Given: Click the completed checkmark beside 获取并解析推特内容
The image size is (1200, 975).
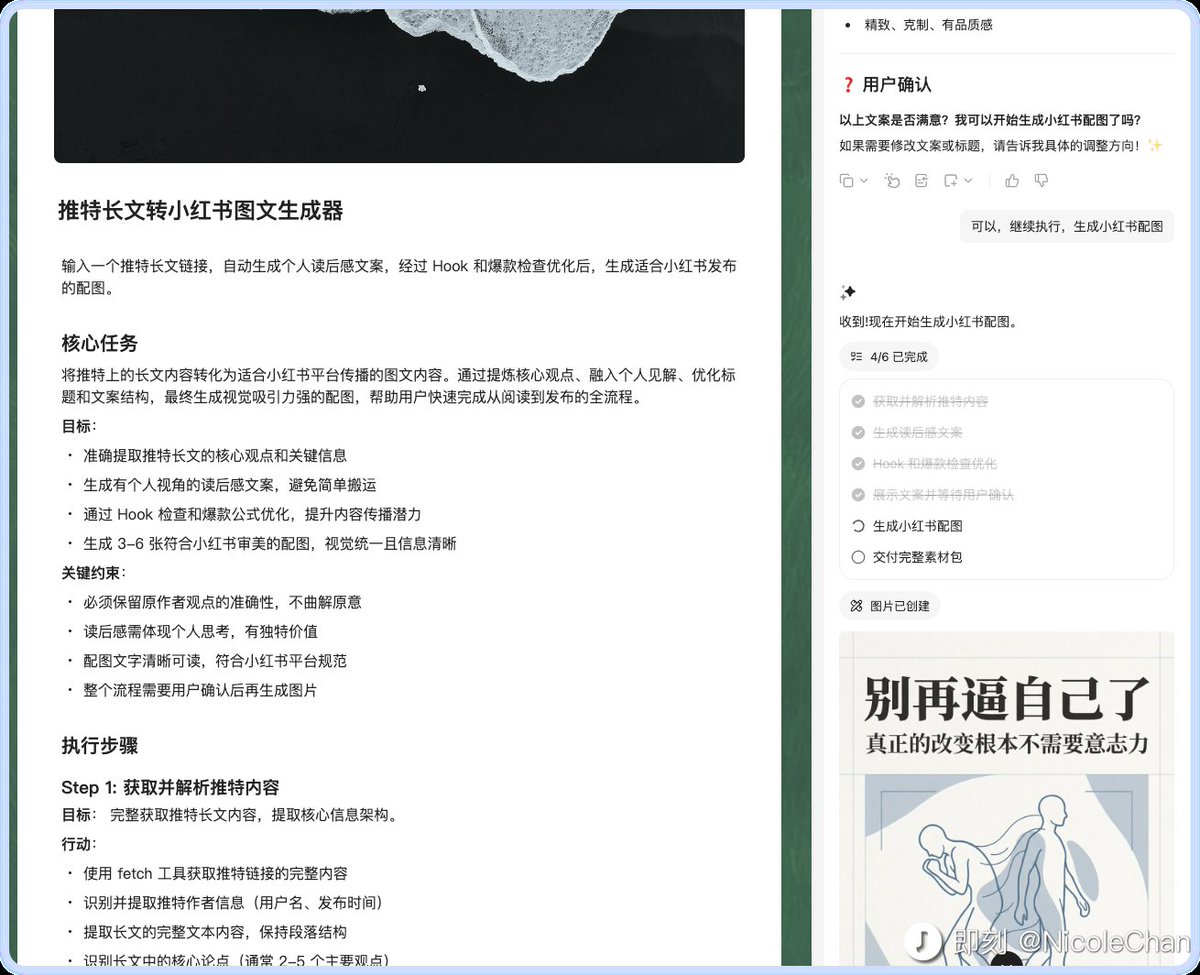Looking at the screenshot, I should [858, 401].
